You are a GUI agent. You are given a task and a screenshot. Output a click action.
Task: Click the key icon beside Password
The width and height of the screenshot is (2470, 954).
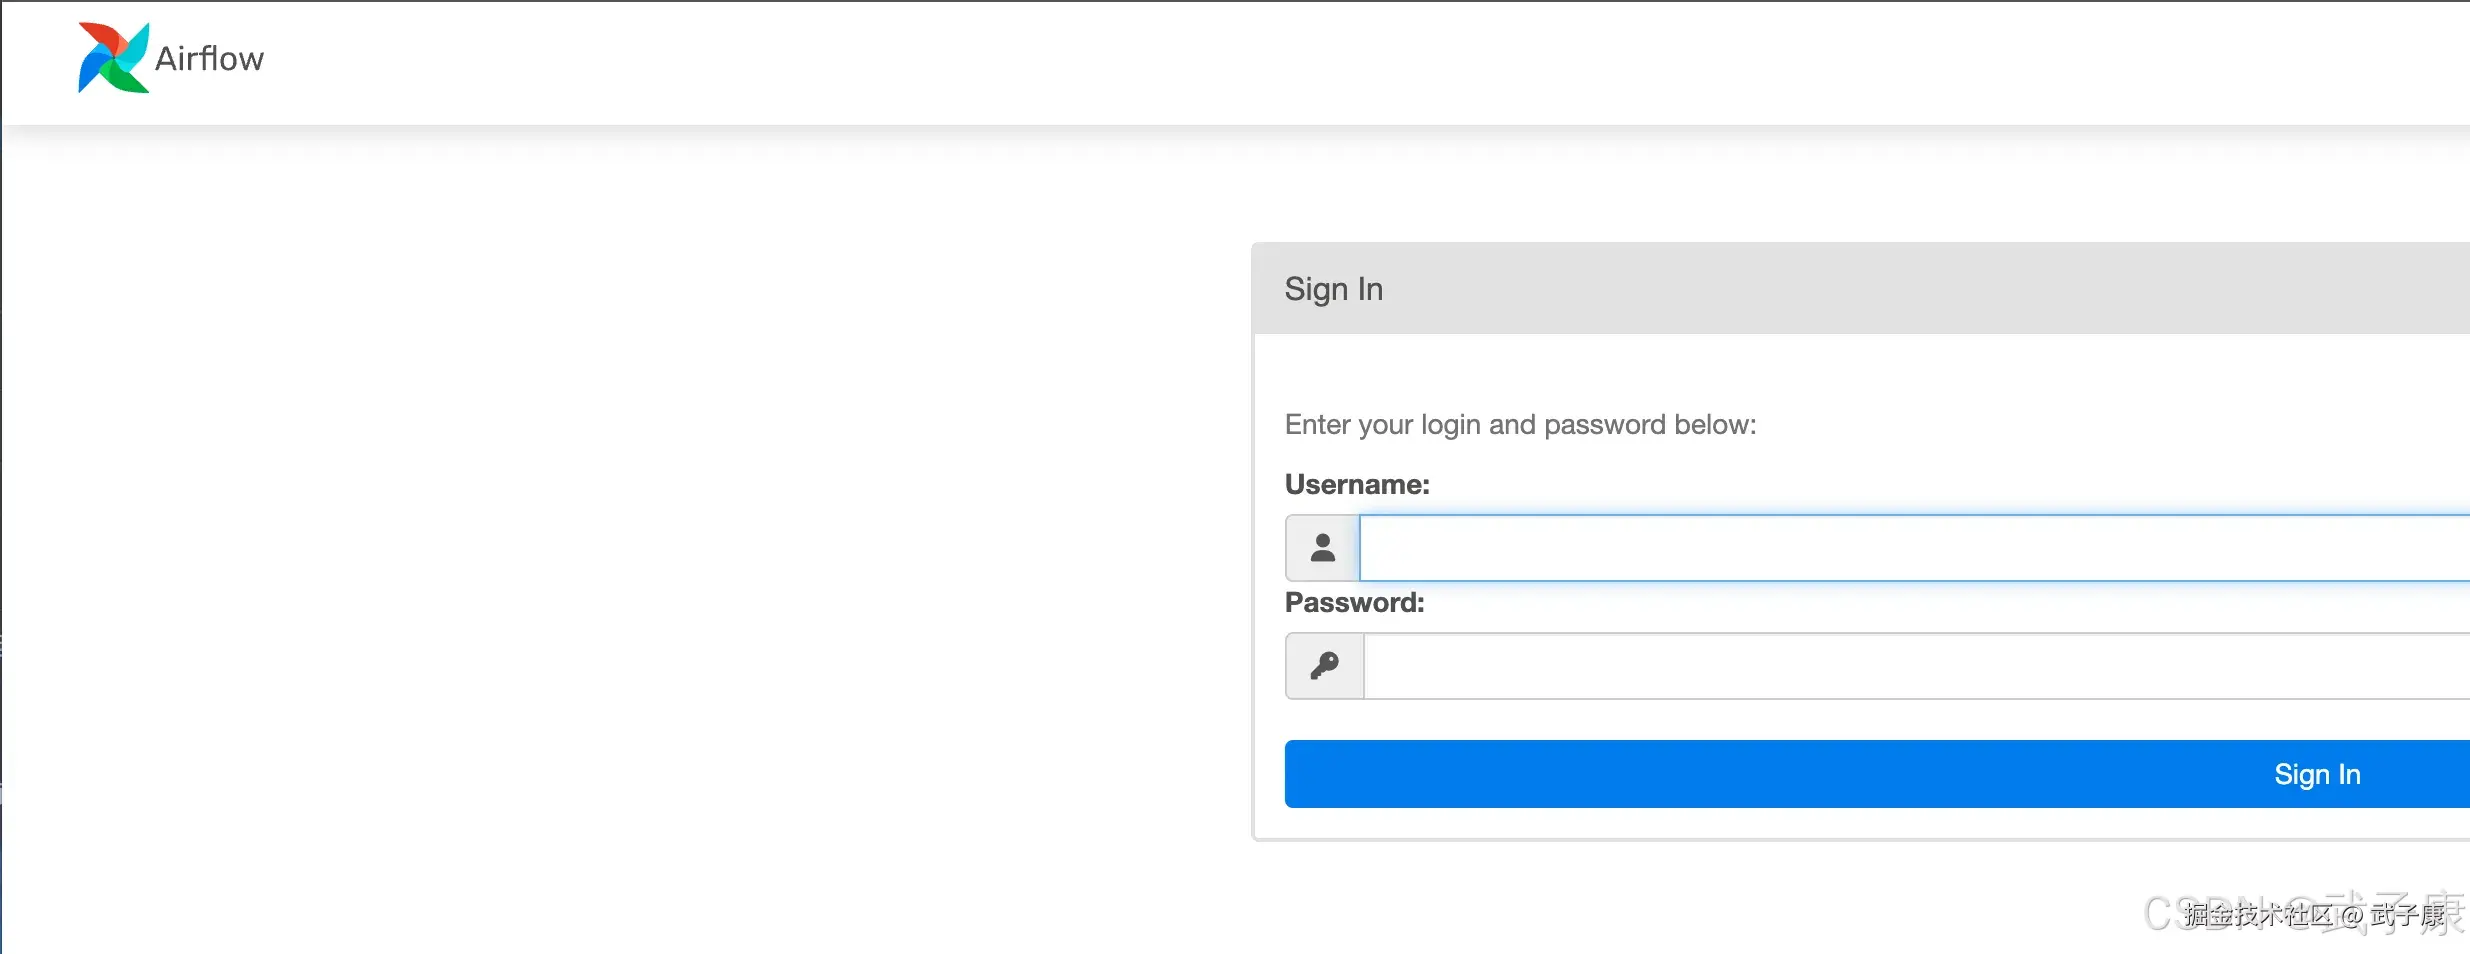(1324, 666)
